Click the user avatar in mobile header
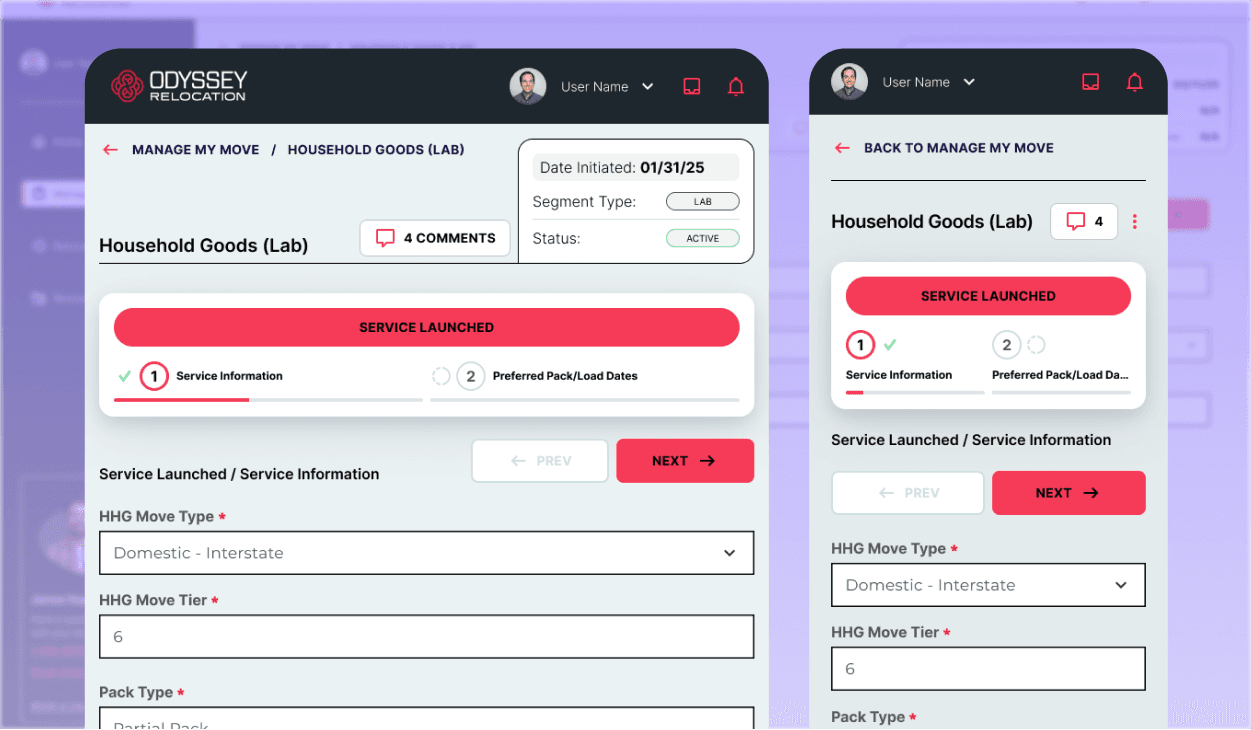 tap(849, 82)
